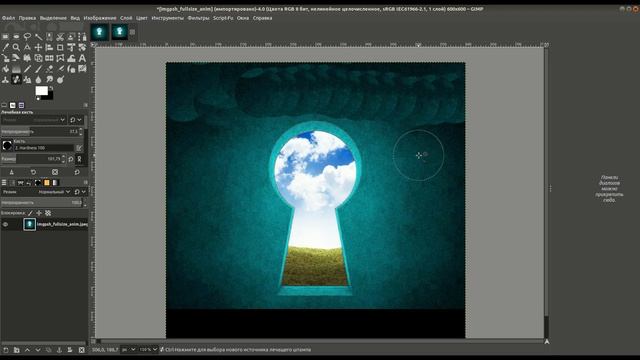
Task: Select the Measure tool
Action: pyautogui.click(x=27, y=47)
